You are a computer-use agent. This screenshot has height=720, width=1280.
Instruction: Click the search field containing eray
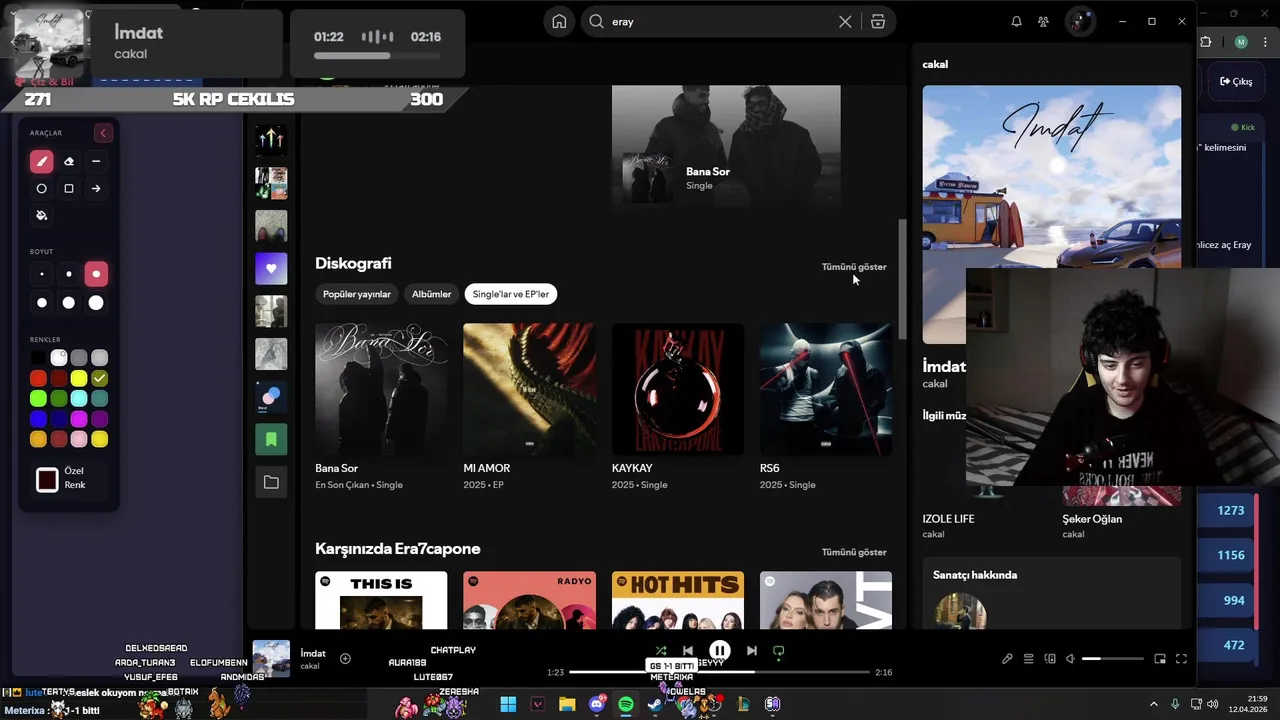click(722, 21)
